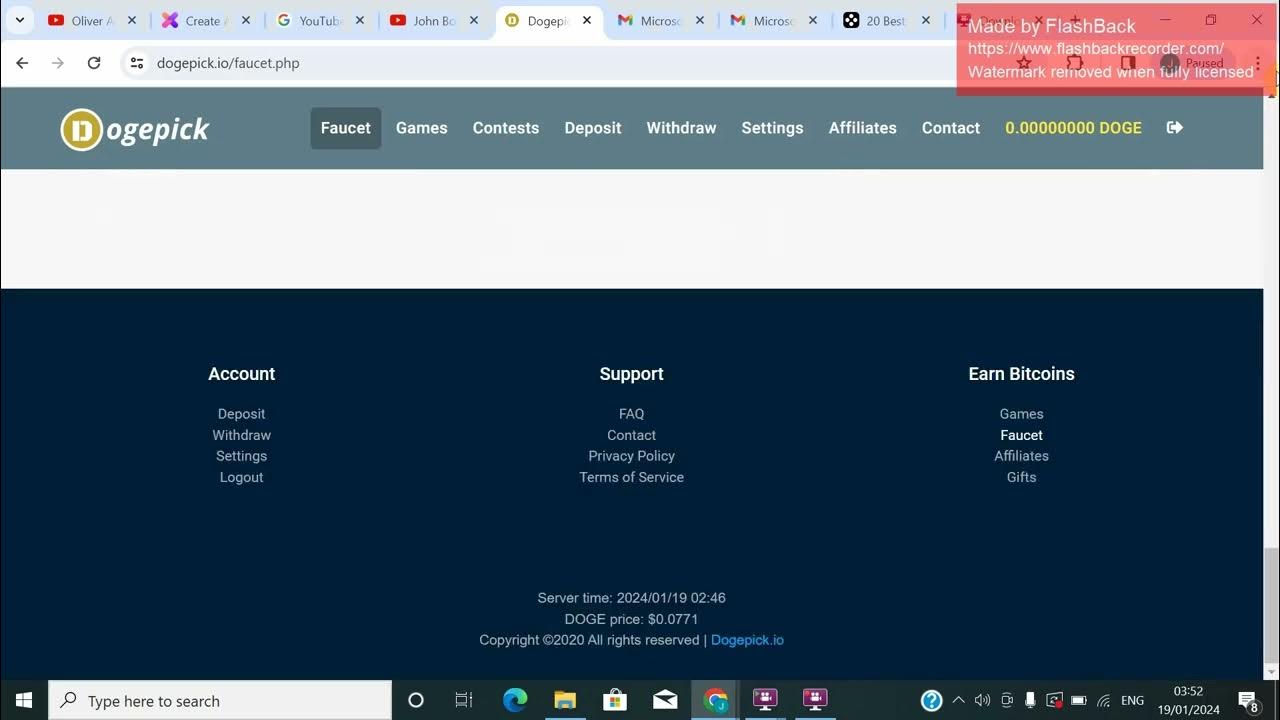Show hidden system tray icons
The height and width of the screenshot is (720, 1280).
(958, 700)
